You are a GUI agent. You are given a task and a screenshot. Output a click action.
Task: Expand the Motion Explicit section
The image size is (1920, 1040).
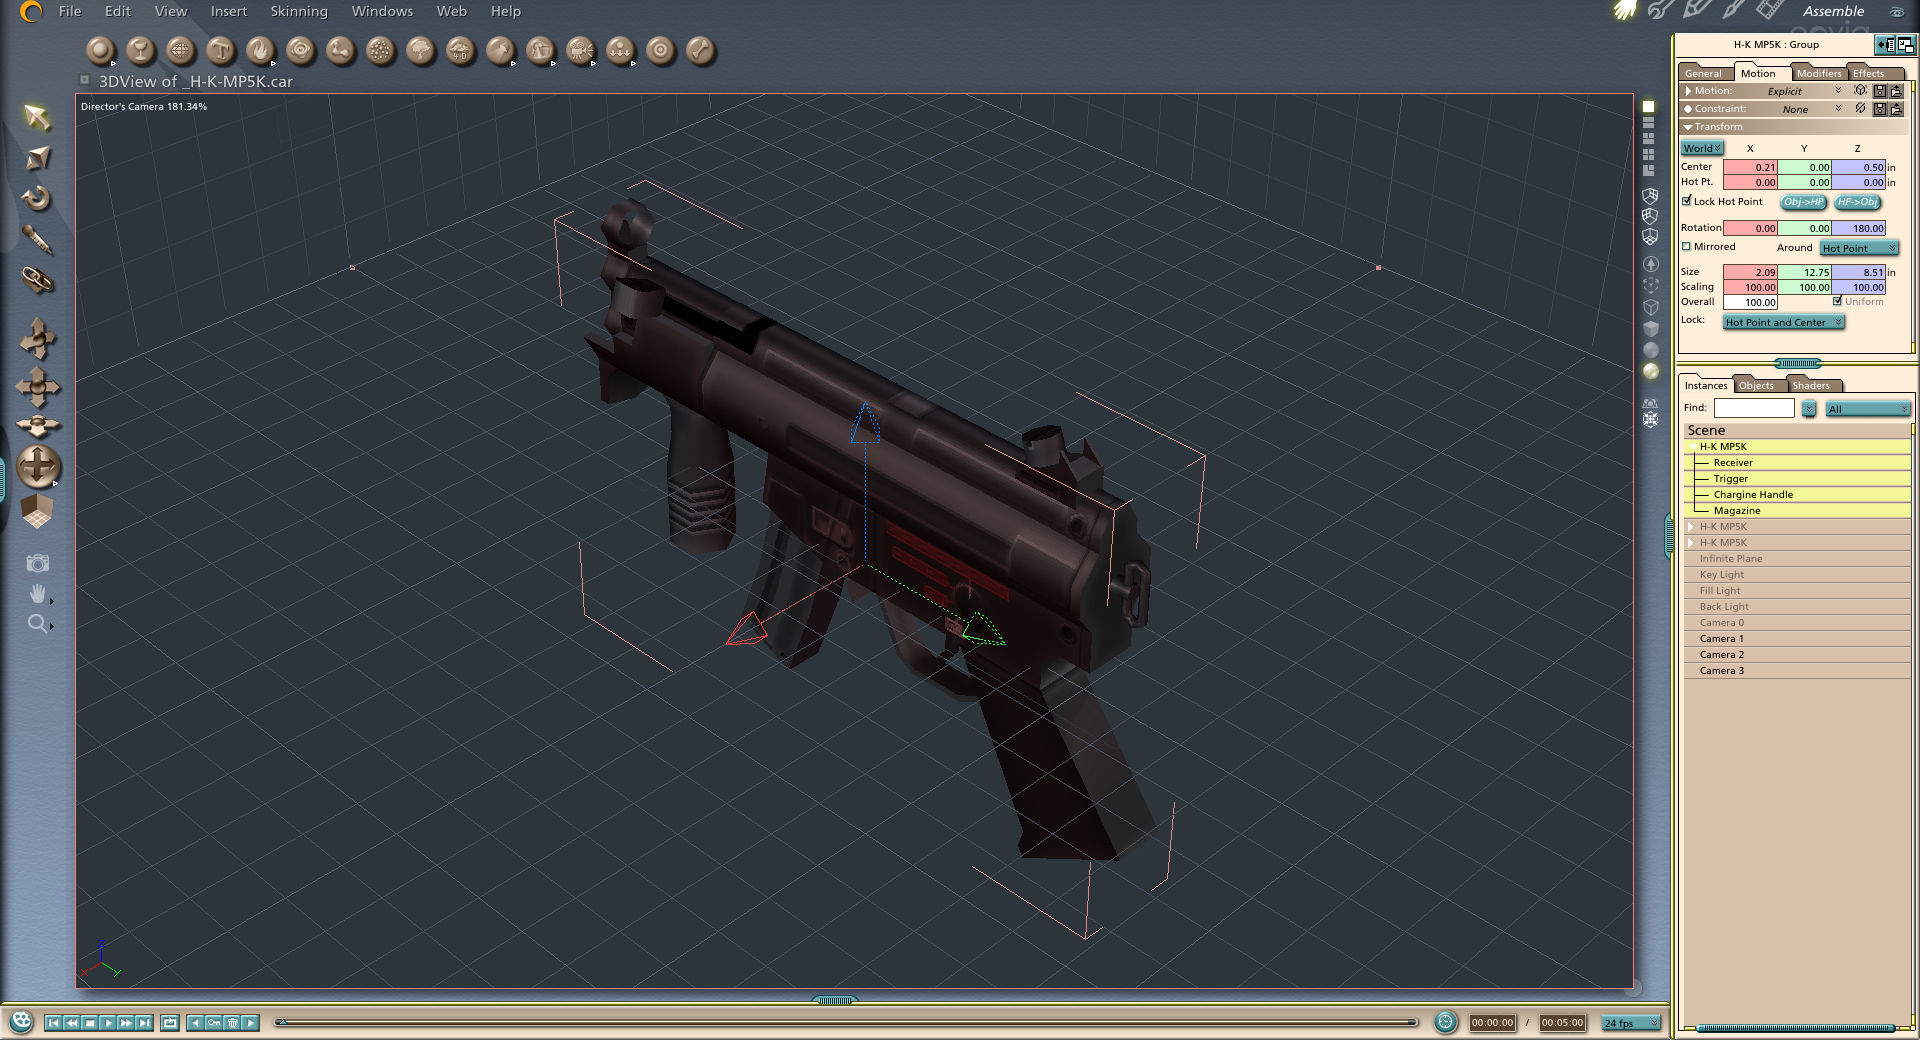pos(1689,91)
